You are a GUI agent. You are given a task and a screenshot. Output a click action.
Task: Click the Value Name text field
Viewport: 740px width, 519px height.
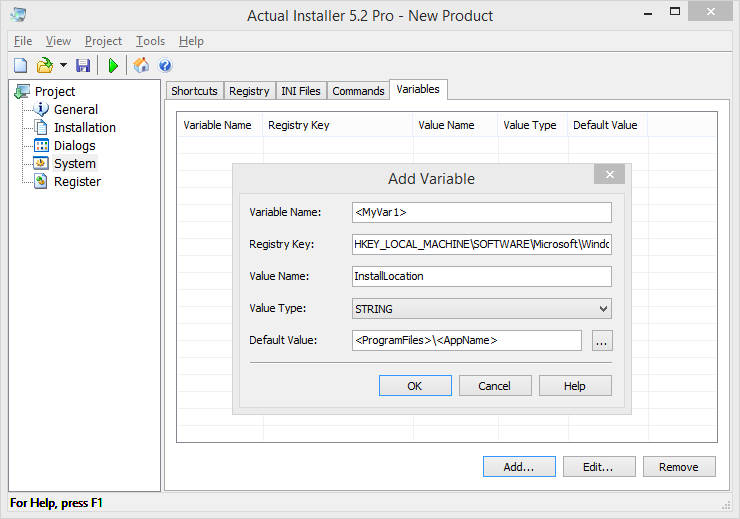click(481, 276)
